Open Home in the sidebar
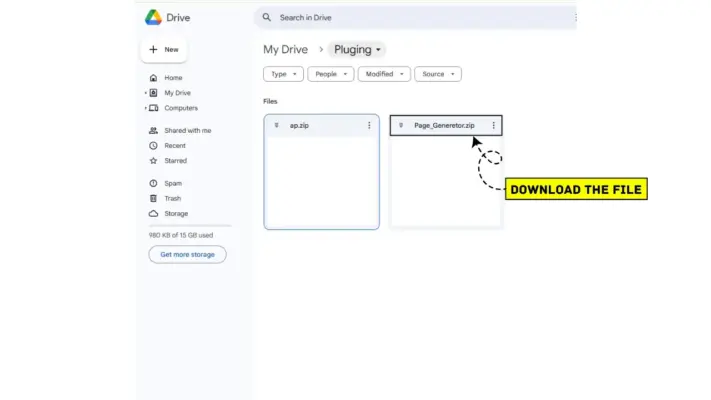 pyautogui.click(x=173, y=78)
